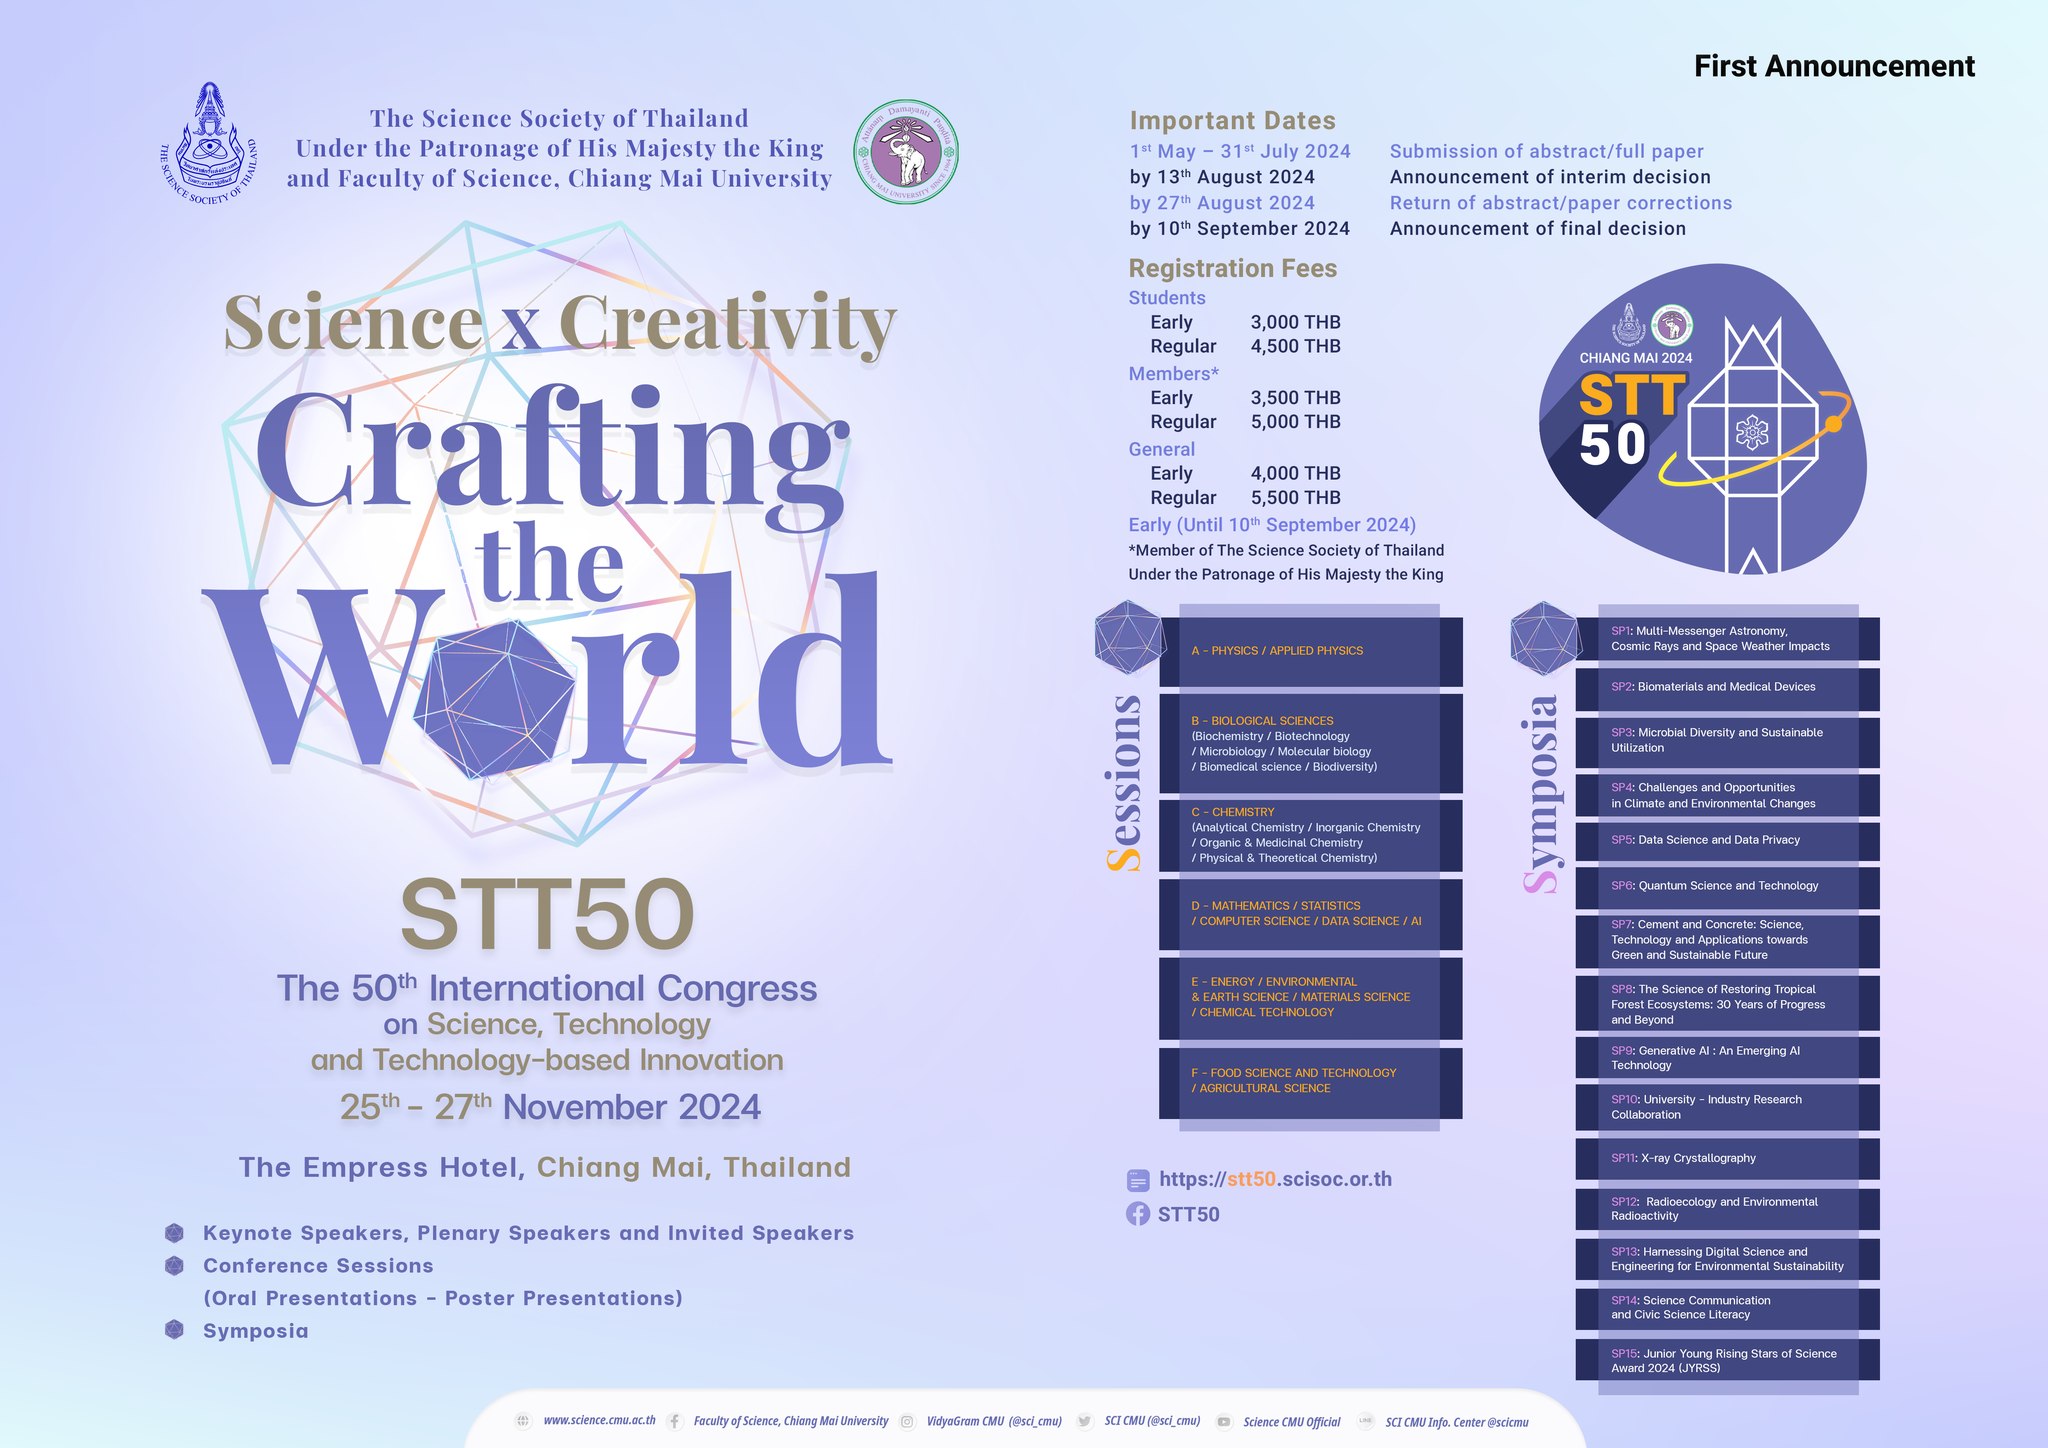Click the LINE icon in the footer
Viewport: 2048px width, 1448px height.
tap(1365, 1421)
